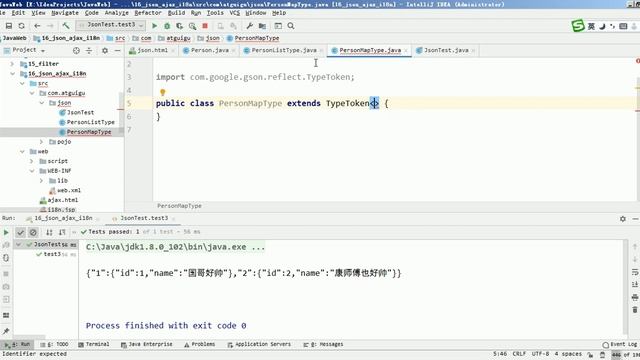
Task: Open Java Enterprise tool window
Action: pyautogui.click(x=146, y=344)
